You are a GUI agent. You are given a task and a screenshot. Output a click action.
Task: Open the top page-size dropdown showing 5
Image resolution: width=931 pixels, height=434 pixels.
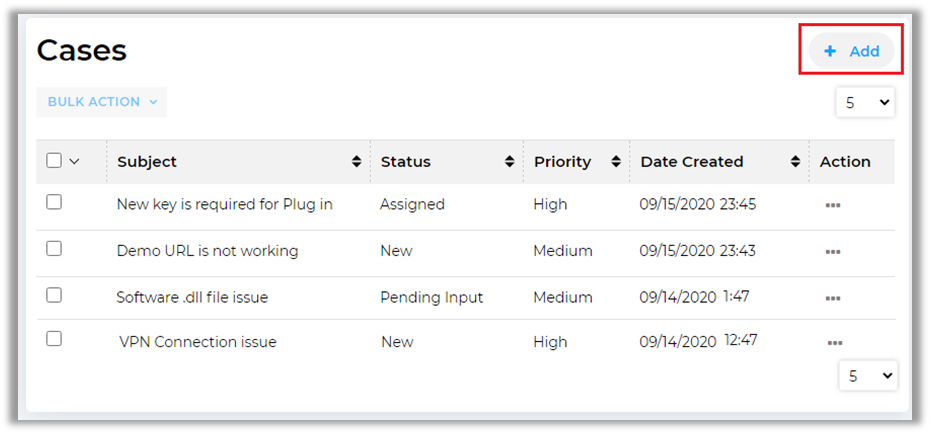pyautogui.click(x=865, y=102)
